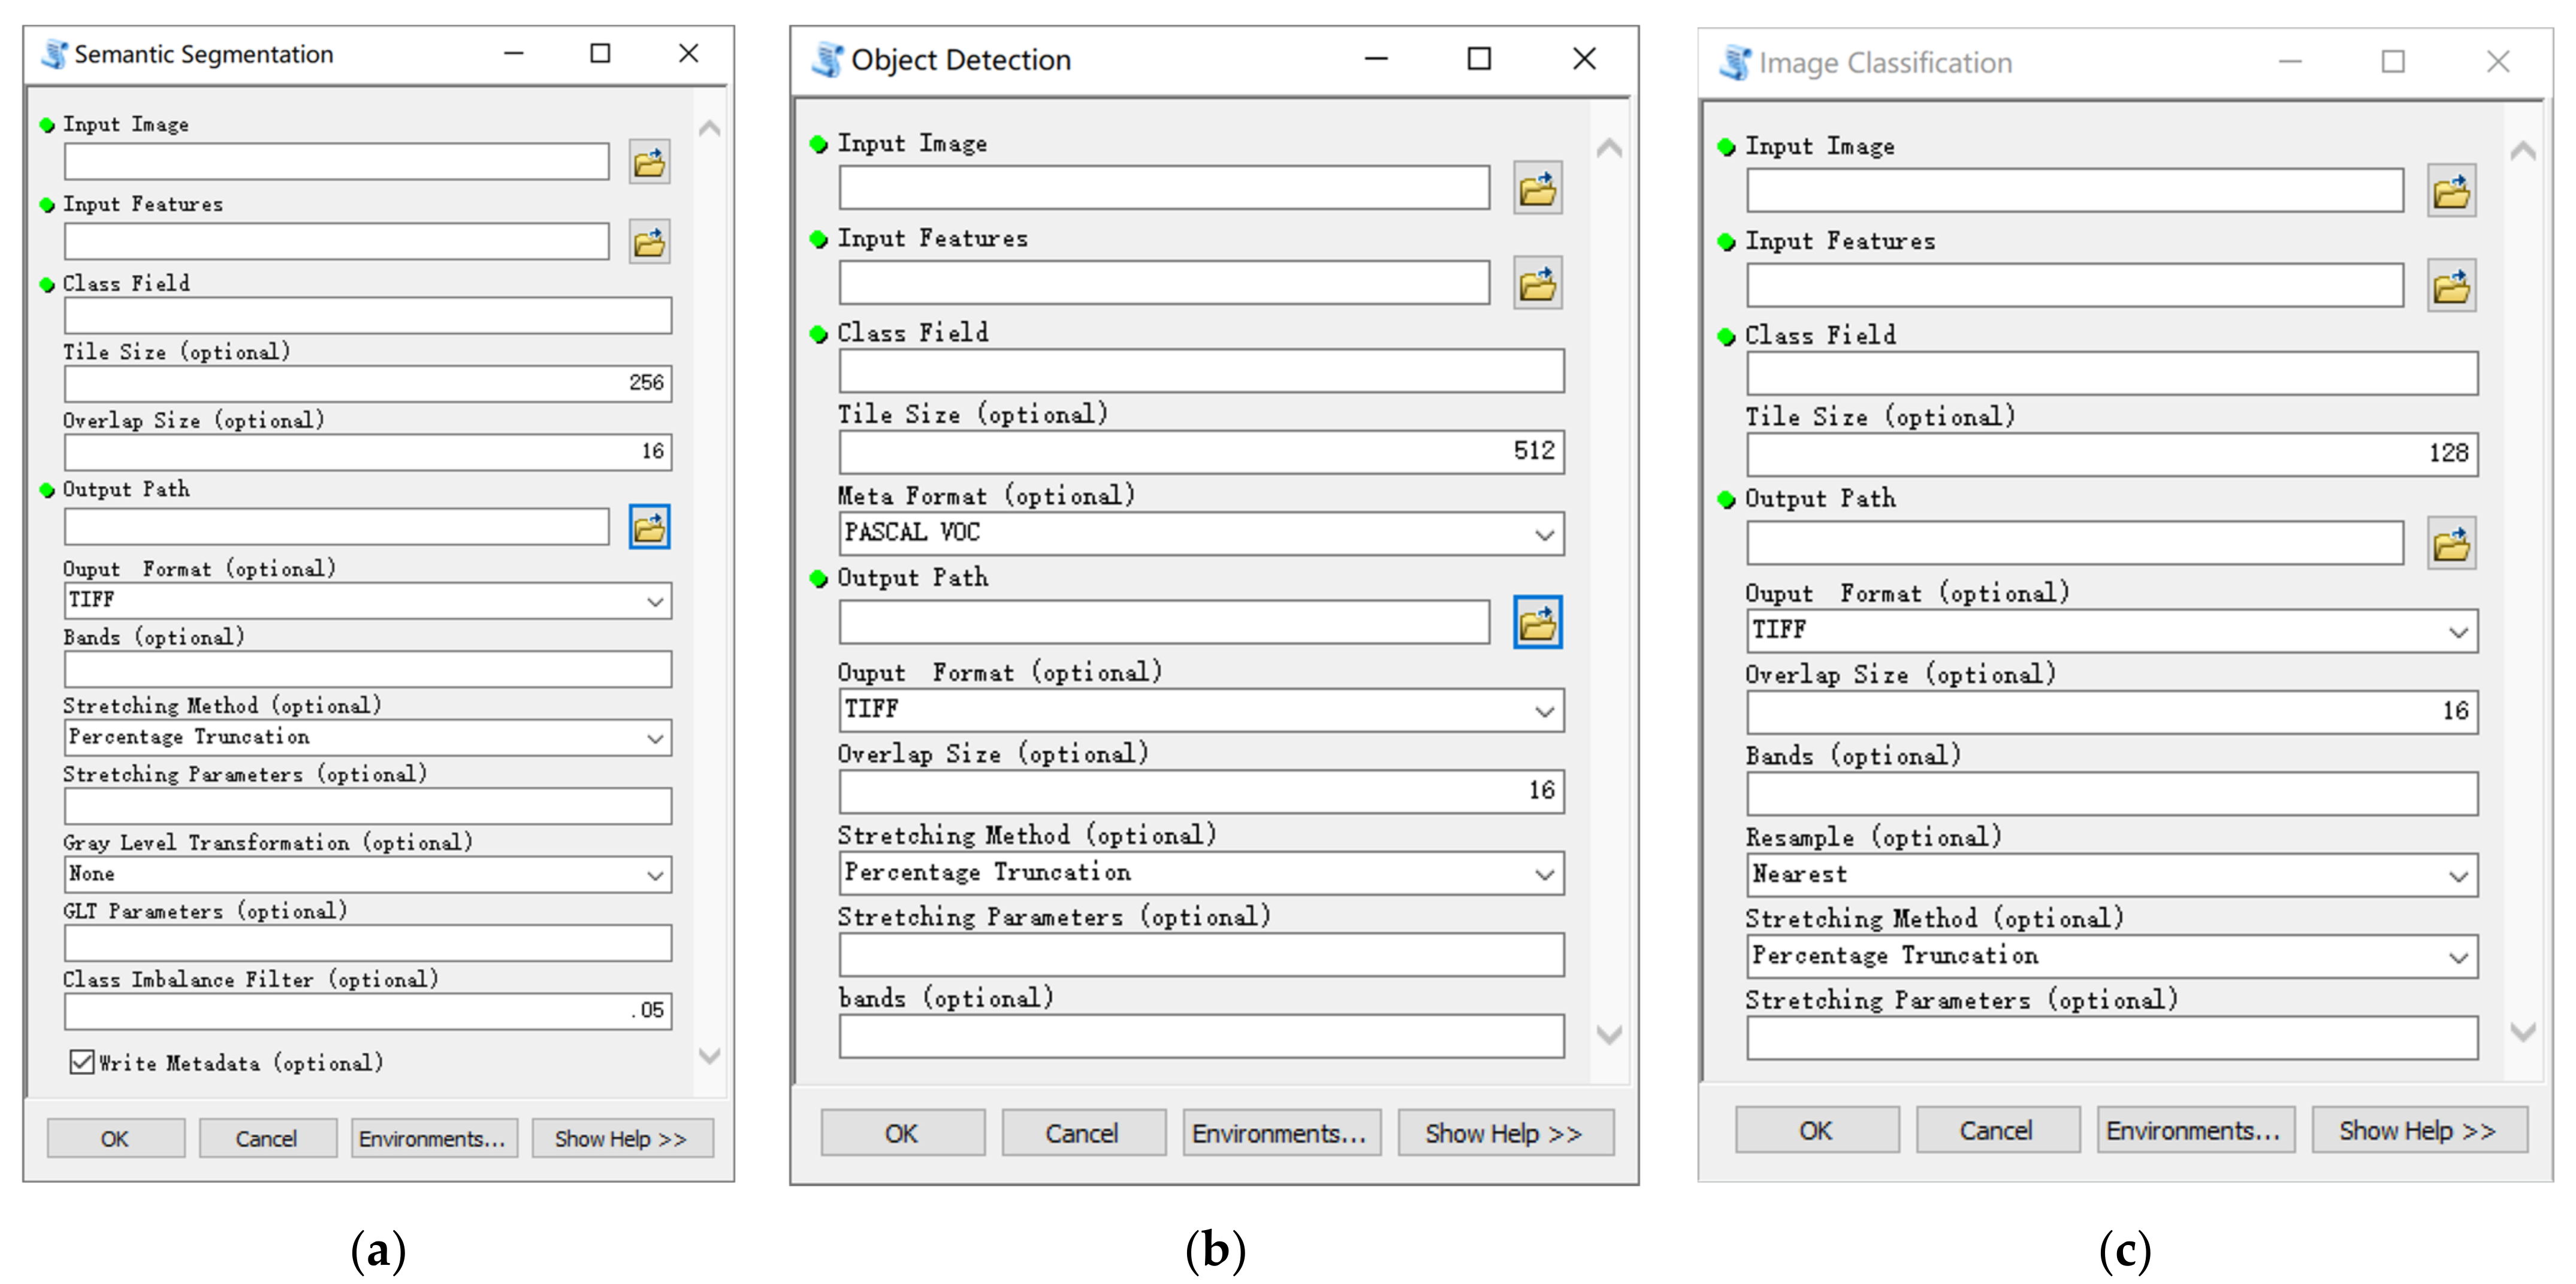The height and width of the screenshot is (1284, 2576).
Task: Cancel the Image Classification dialog
Action: point(1996,1131)
